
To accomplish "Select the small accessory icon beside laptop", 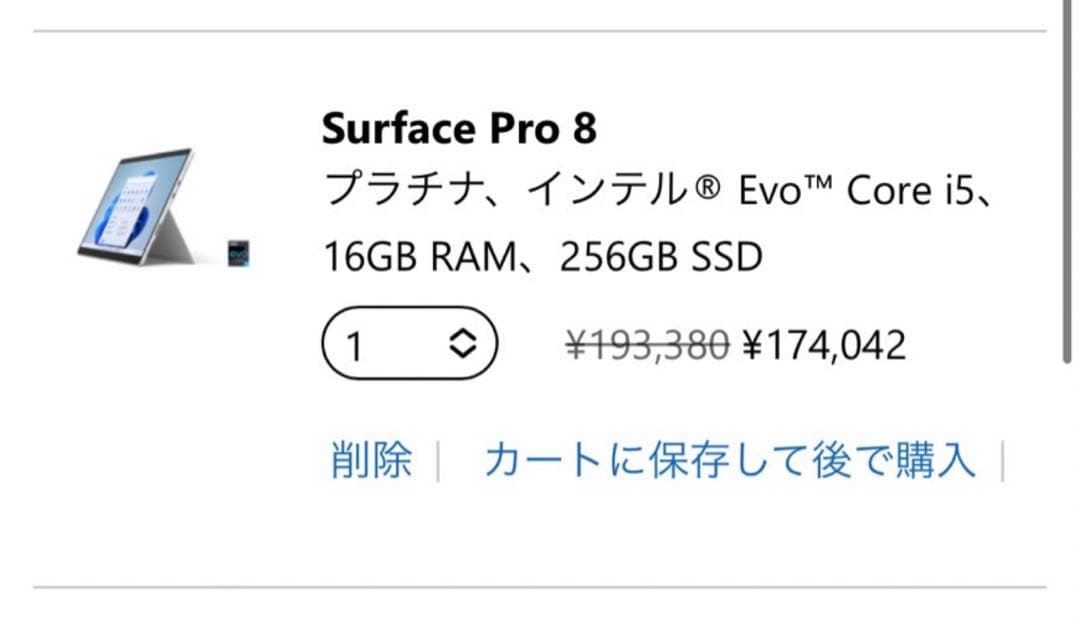I will (236, 251).
